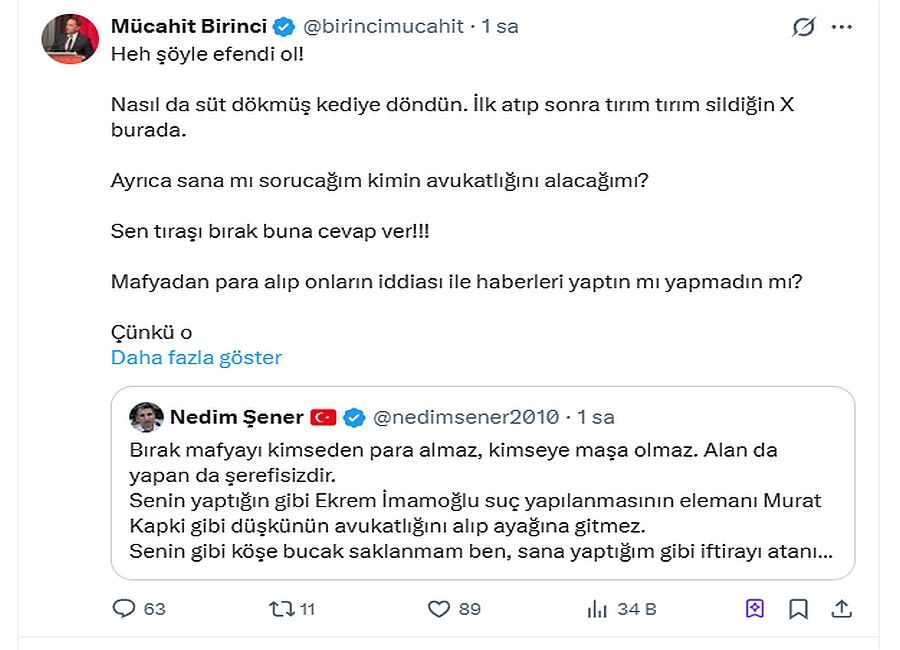Open the three-dot more options menu

pos(843,27)
